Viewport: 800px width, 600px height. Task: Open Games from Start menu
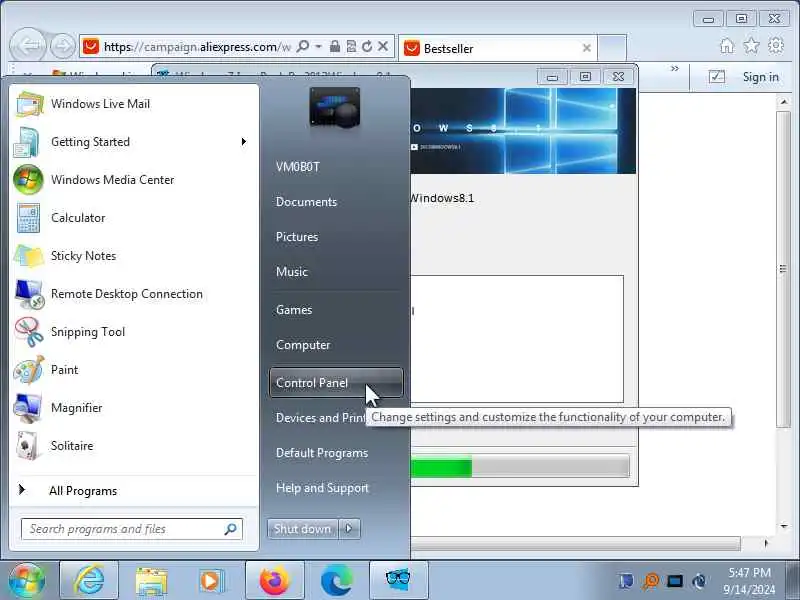(294, 310)
